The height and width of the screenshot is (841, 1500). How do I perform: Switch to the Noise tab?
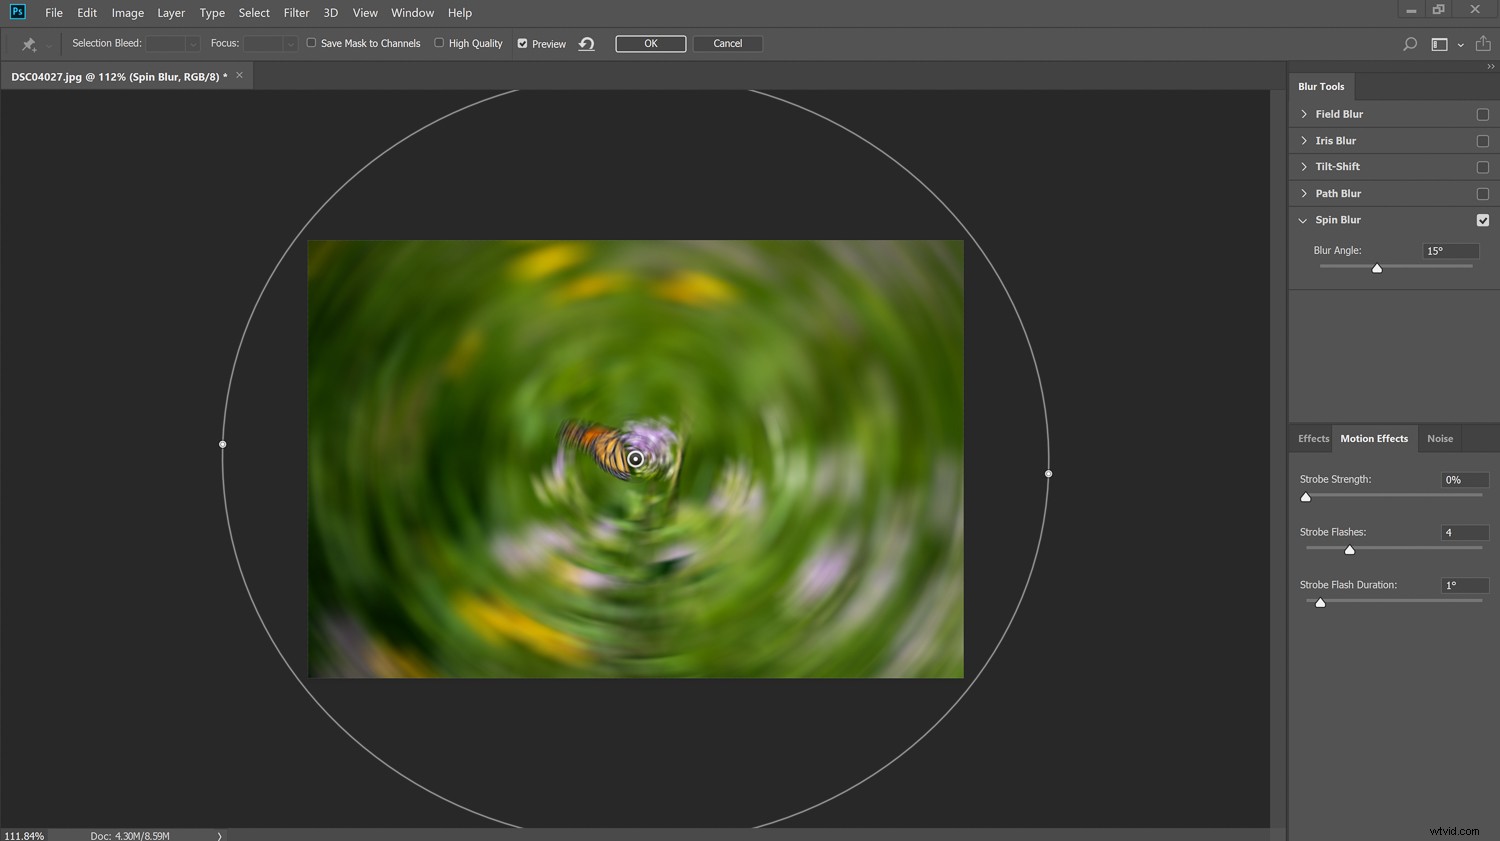click(x=1440, y=438)
